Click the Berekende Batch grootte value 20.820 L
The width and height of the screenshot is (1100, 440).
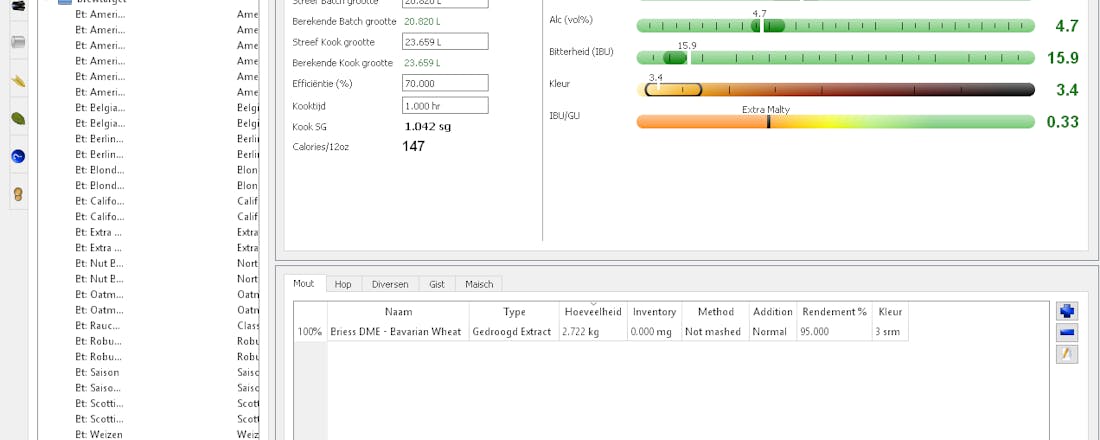[x=422, y=22]
